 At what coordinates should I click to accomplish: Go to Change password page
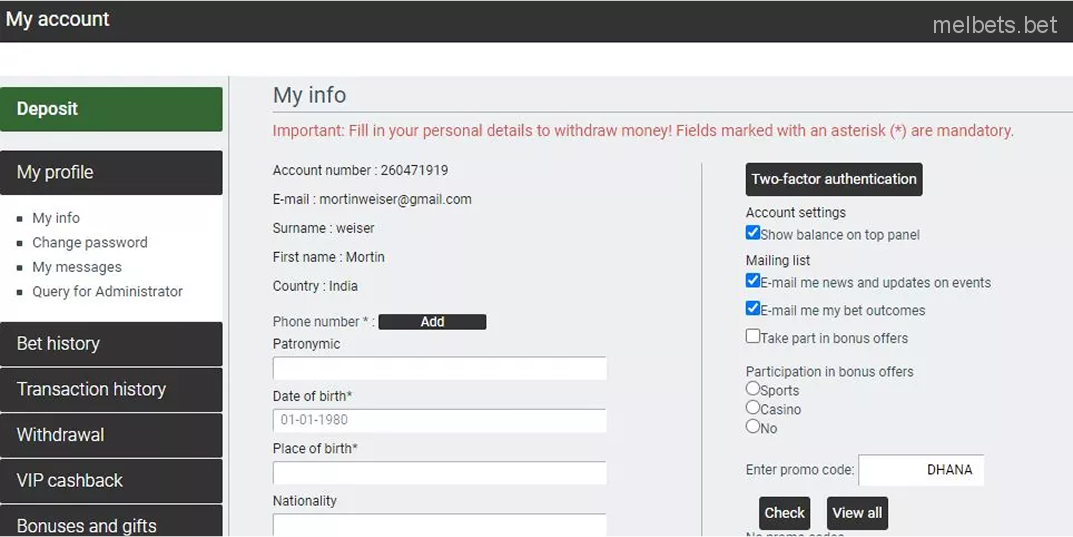[x=90, y=243]
